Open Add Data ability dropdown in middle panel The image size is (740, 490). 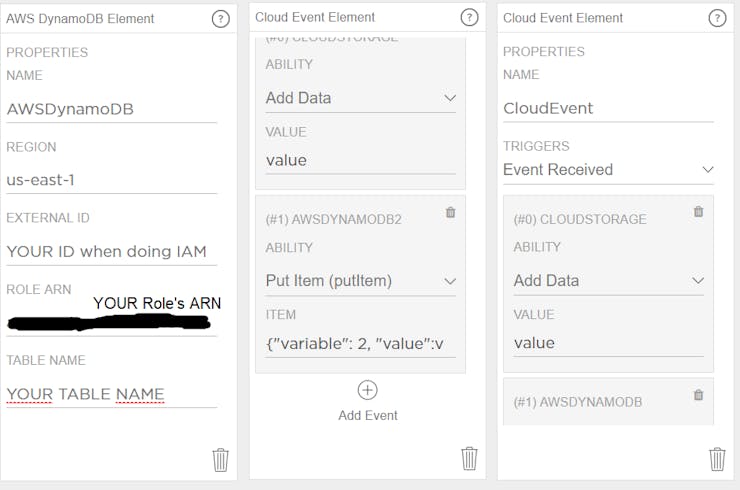click(361, 98)
